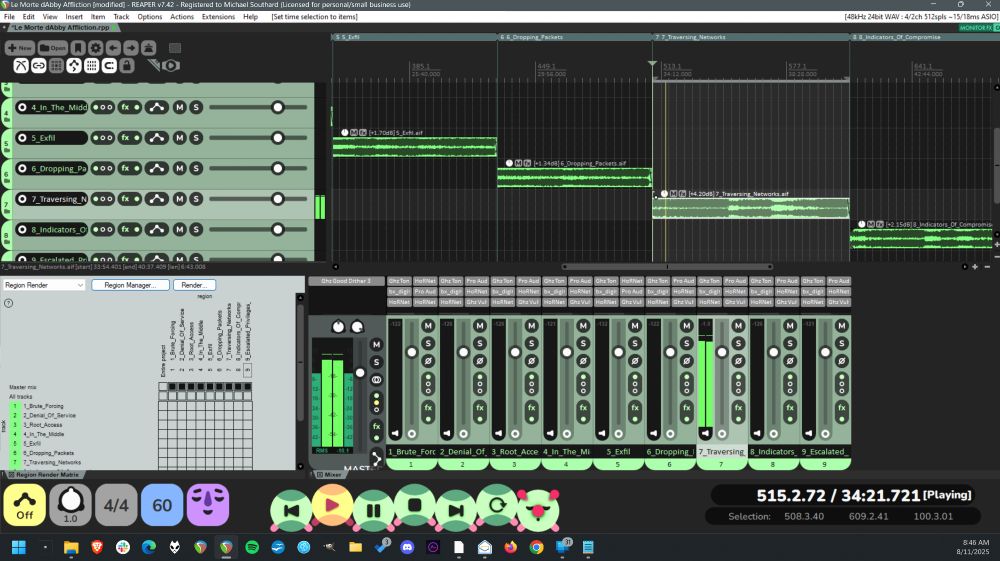Open the File menu
The image size is (1000, 561).
(10, 17)
